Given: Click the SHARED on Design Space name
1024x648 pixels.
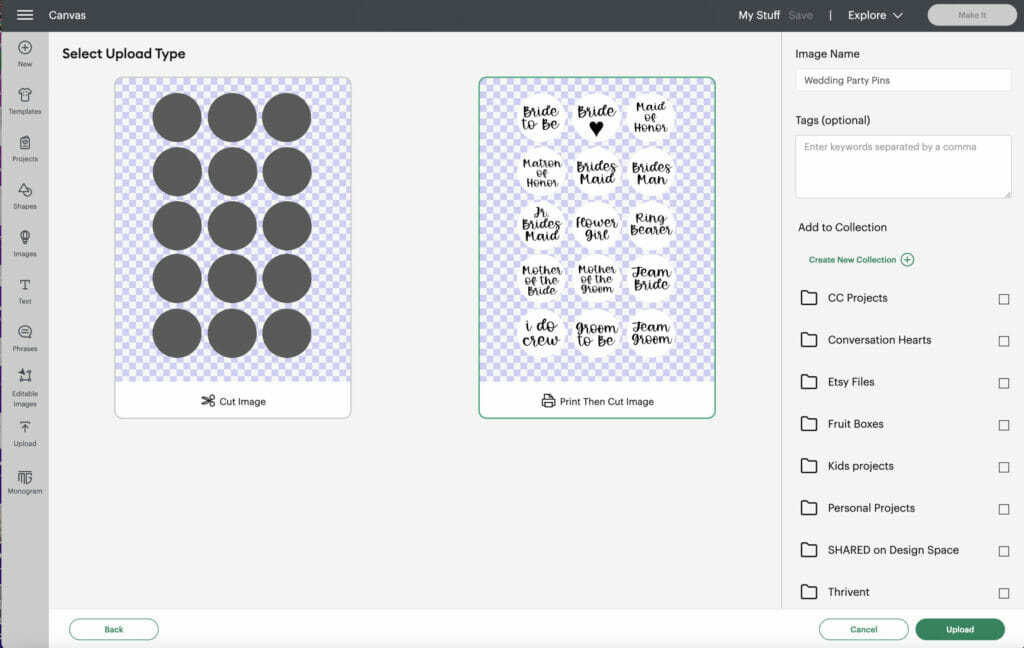Looking at the screenshot, I should pos(893,550).
